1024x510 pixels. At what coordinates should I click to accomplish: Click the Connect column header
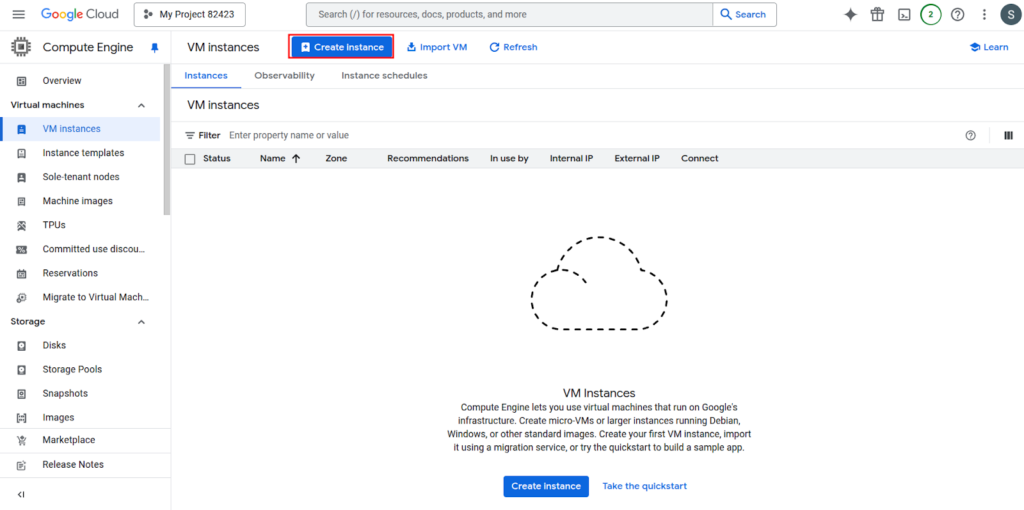[699, 159]
